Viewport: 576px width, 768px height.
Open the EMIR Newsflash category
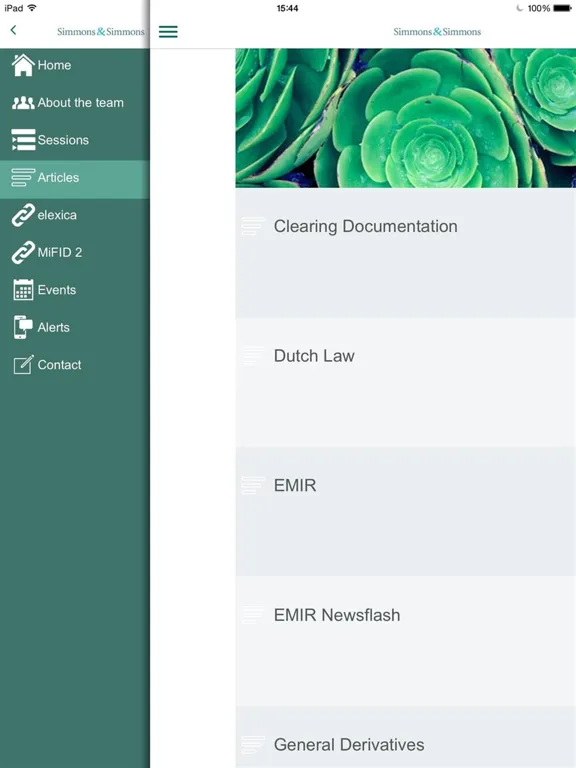click(406, 641)
